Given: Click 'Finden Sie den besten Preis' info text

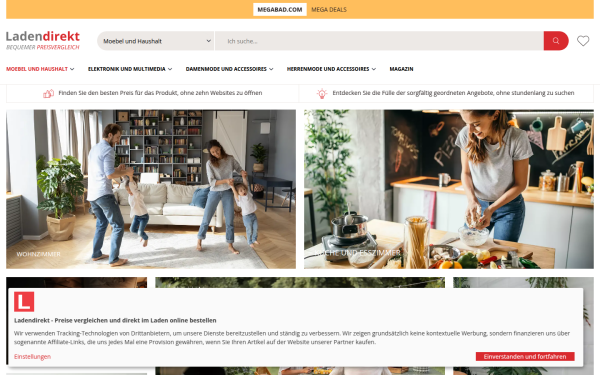Looking at the screenshot, I should tap(160, 93).
